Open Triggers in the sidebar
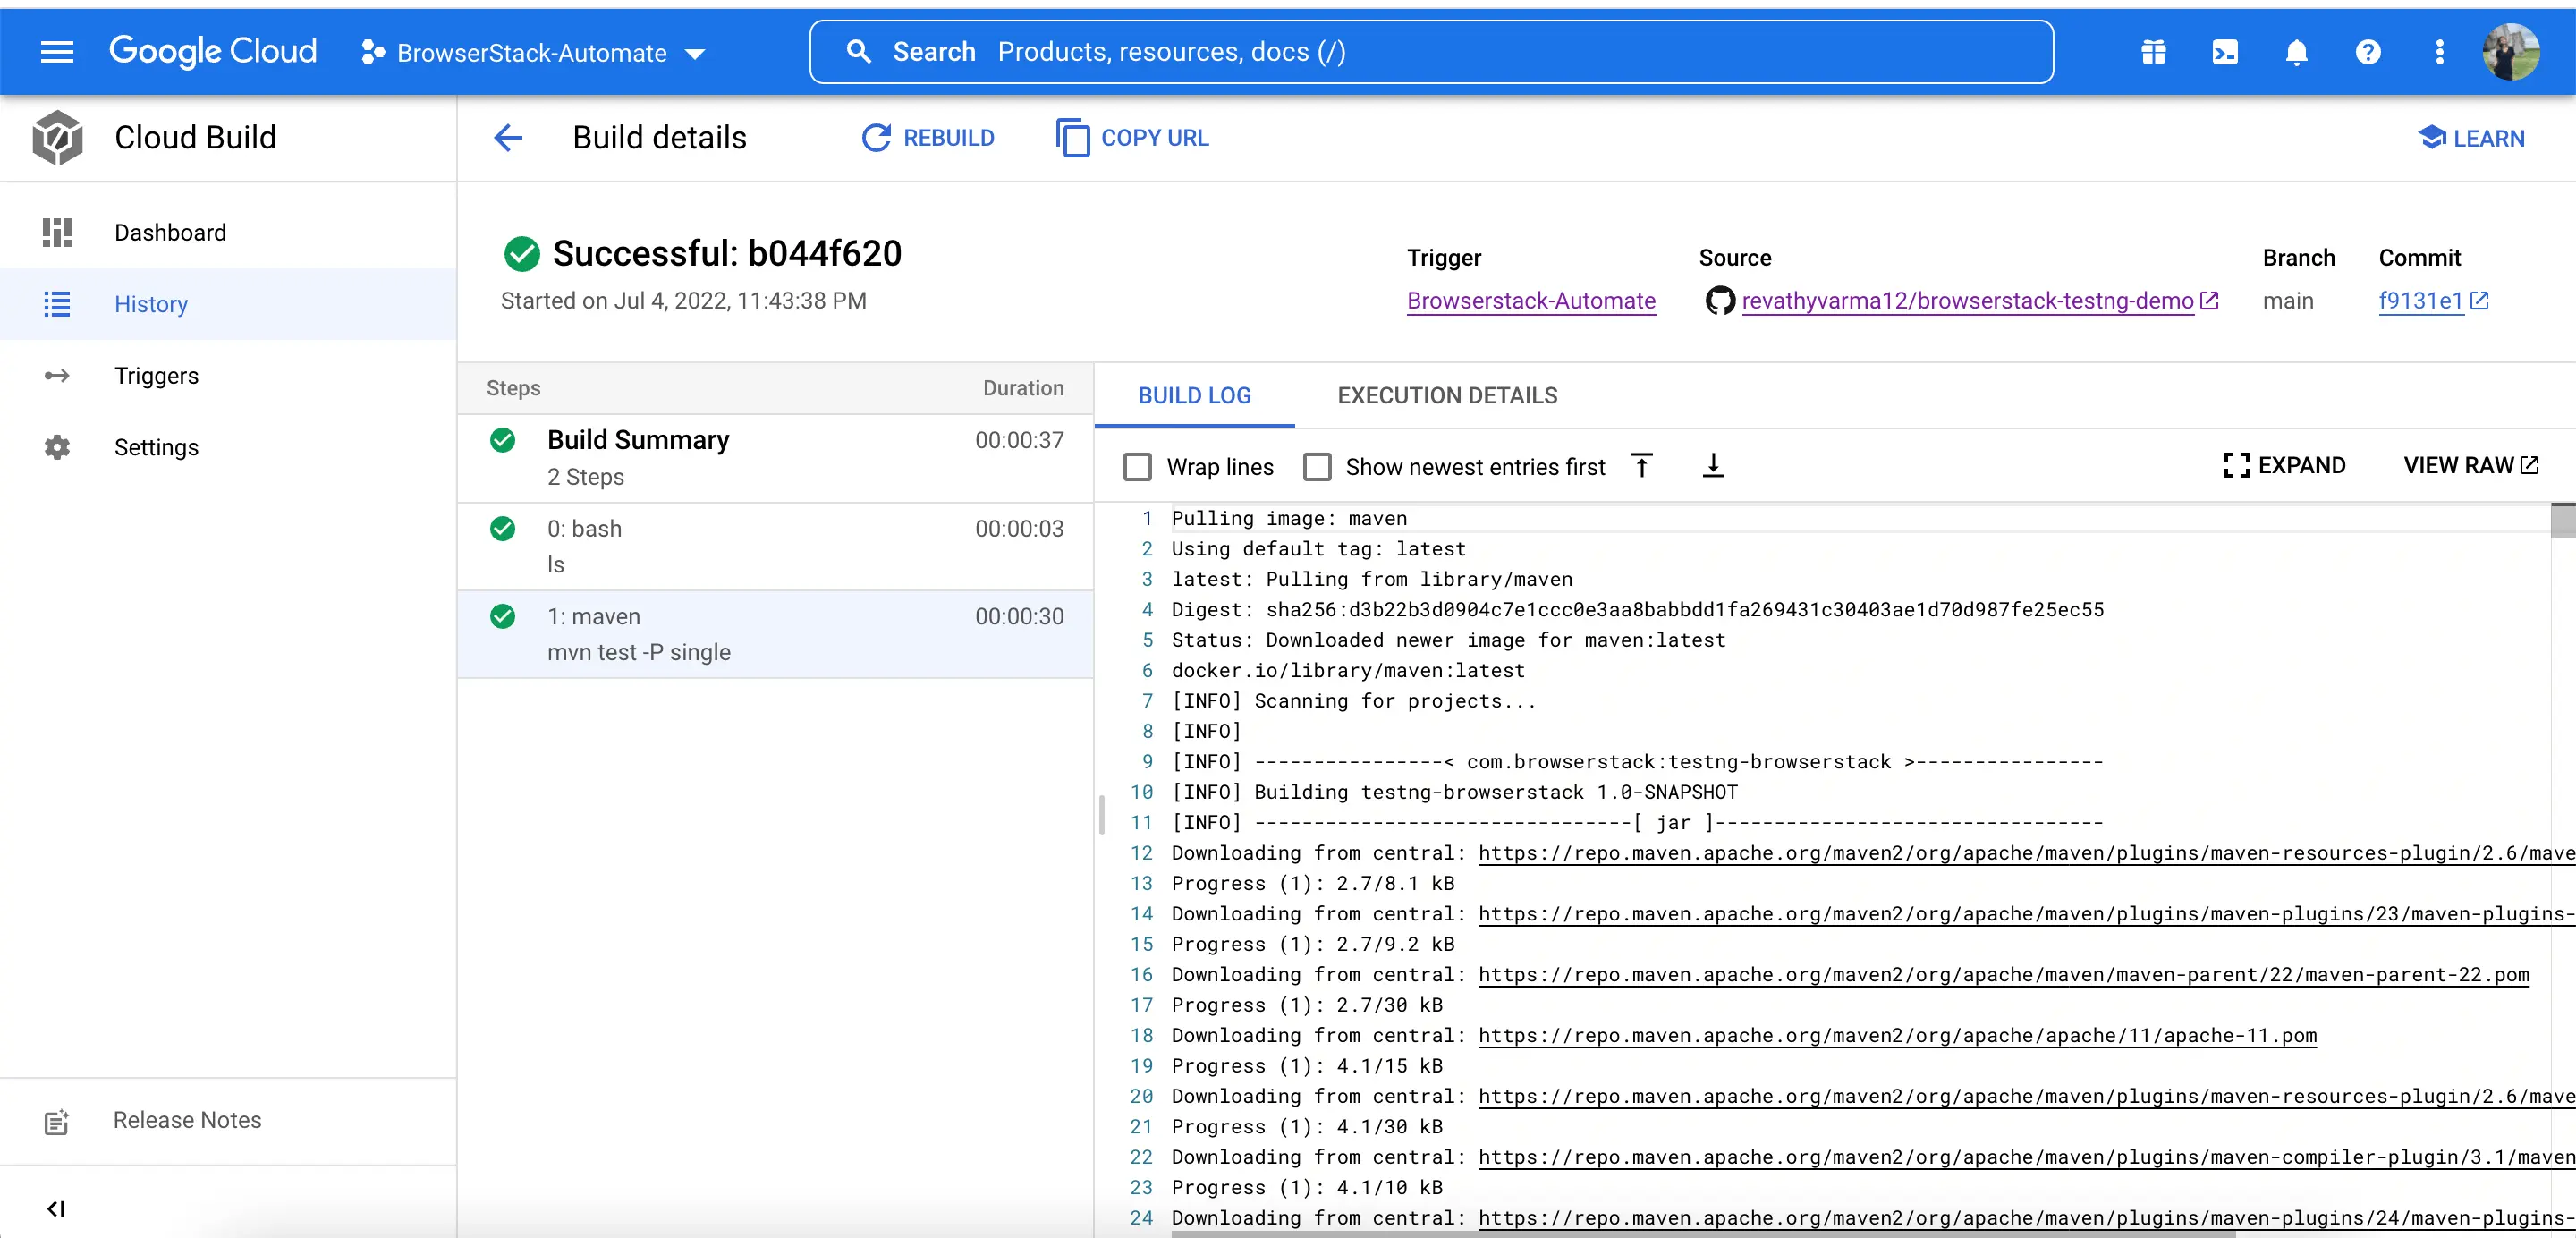The image size is (2576, 1238). (x=156, y=376)
